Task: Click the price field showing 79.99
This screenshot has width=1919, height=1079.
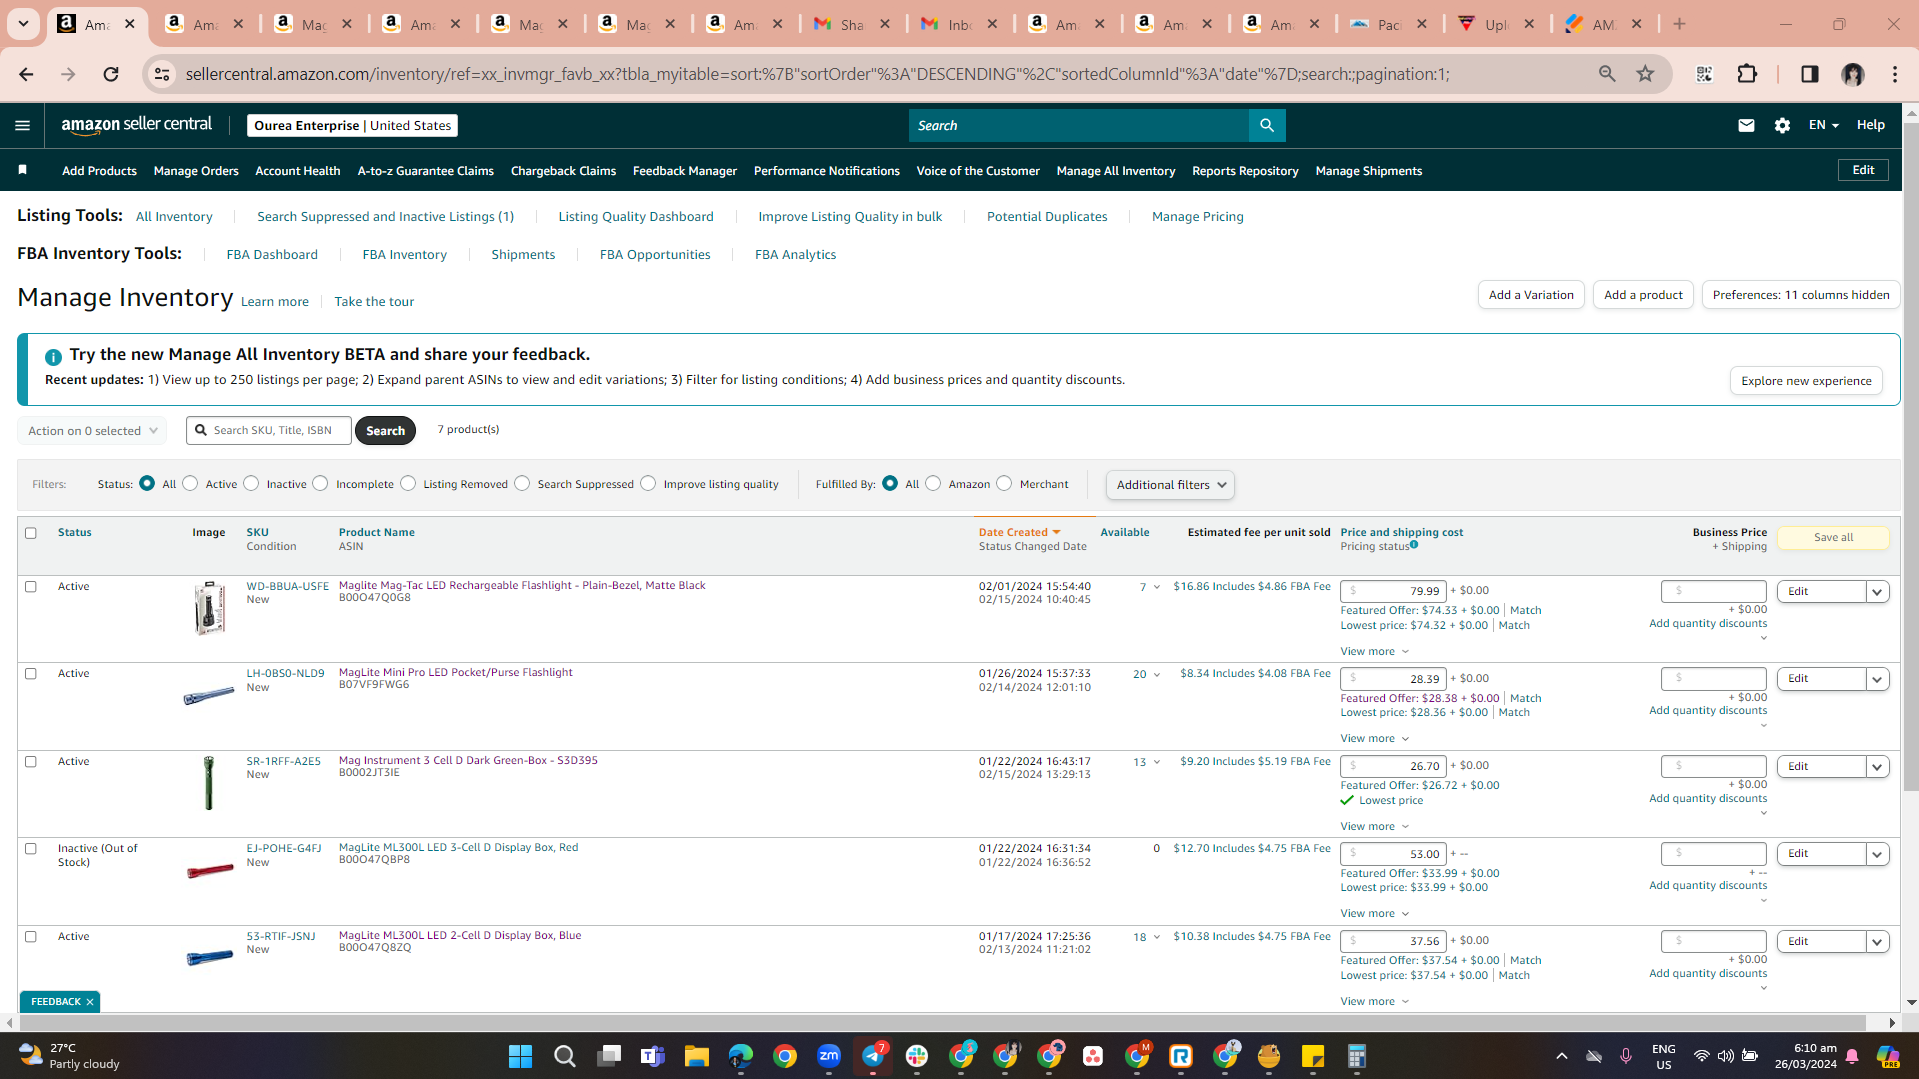Action: tap(1393, 592)
